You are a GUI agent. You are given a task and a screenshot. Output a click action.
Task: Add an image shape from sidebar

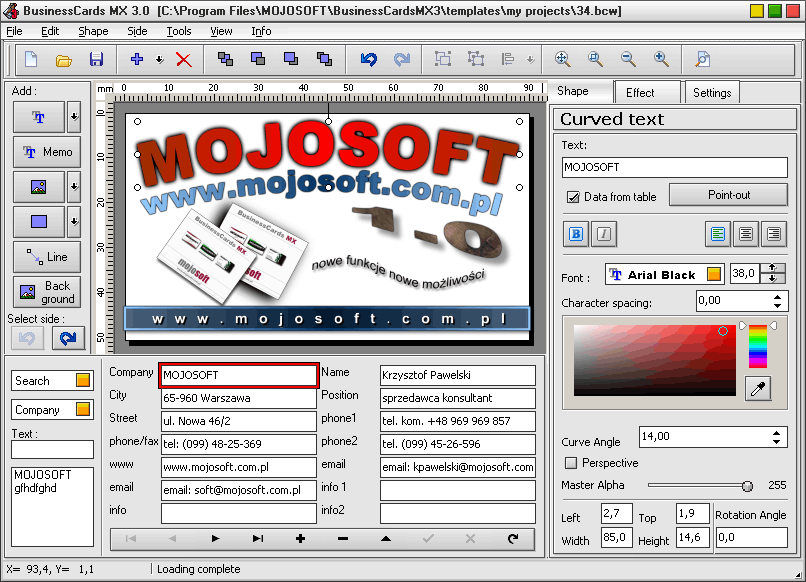[x=39, y=187]
